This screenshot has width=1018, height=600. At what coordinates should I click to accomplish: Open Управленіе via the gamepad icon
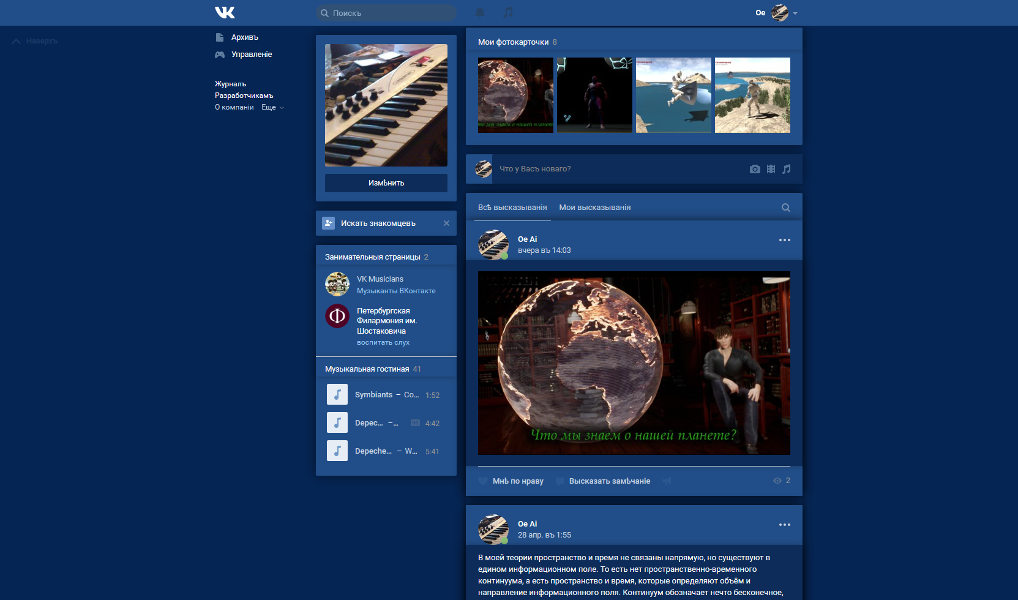[x=218, y=54]
